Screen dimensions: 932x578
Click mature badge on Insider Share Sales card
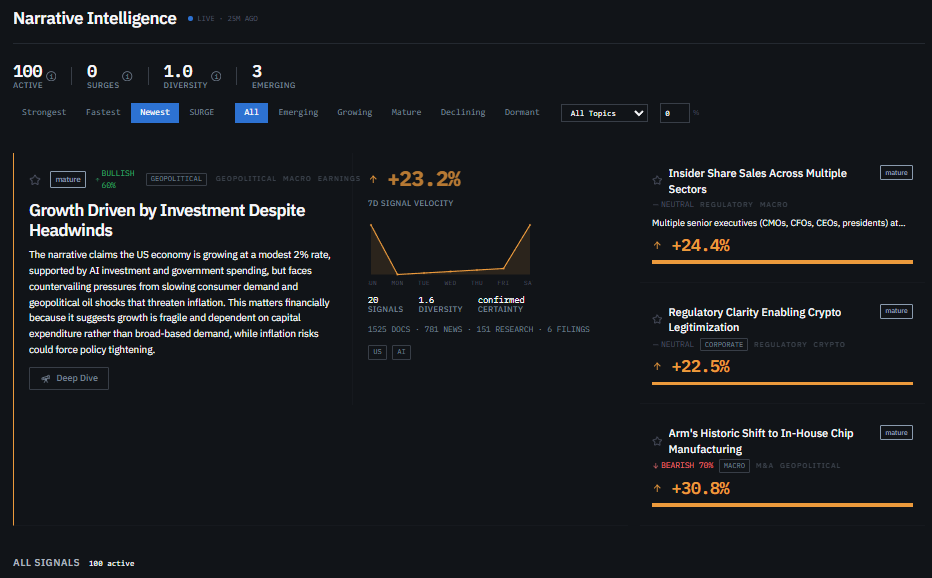click(x=896, y=173)
